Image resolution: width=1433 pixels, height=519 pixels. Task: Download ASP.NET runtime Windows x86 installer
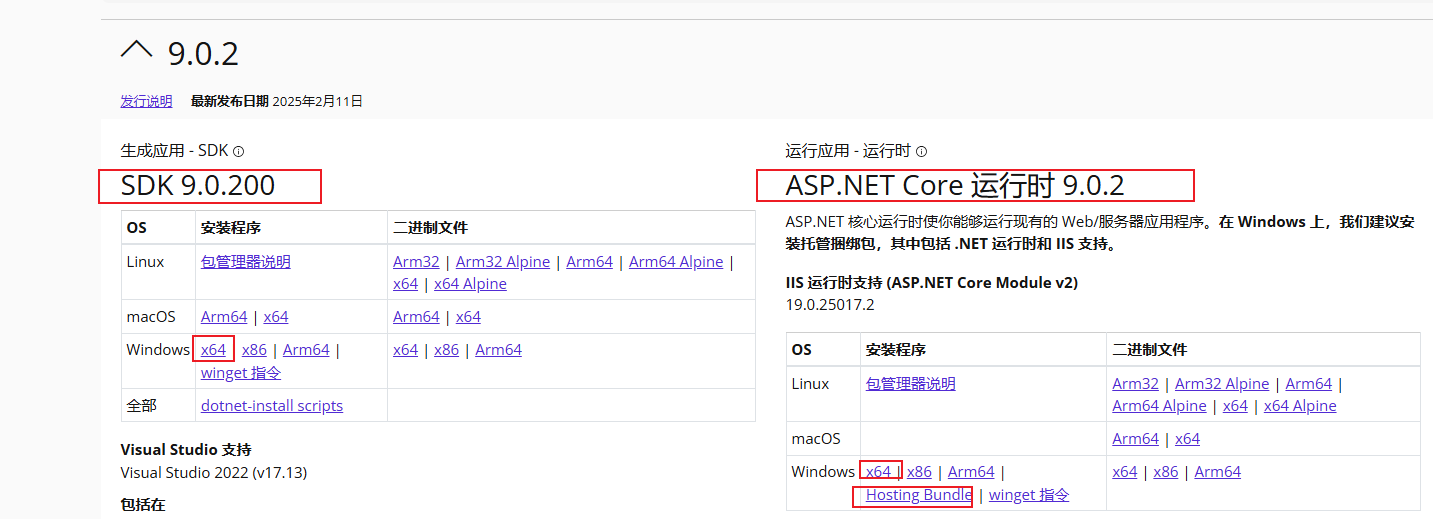point(919,471)
